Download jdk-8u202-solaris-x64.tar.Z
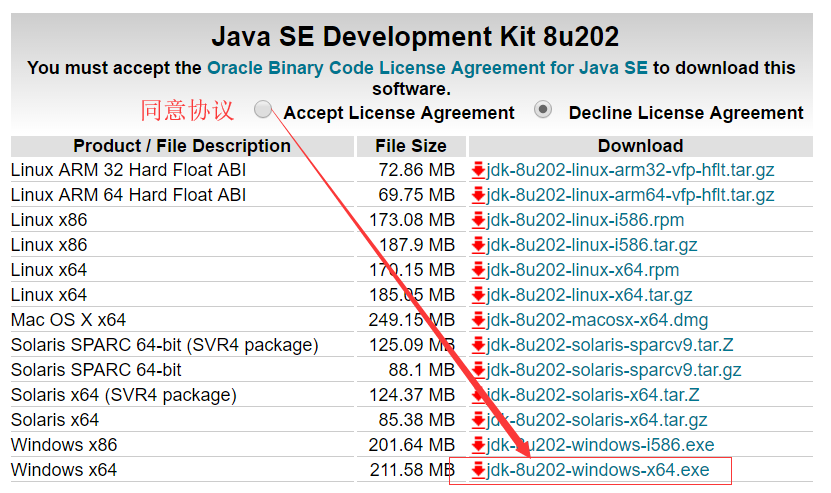 (x=593, y=395)
